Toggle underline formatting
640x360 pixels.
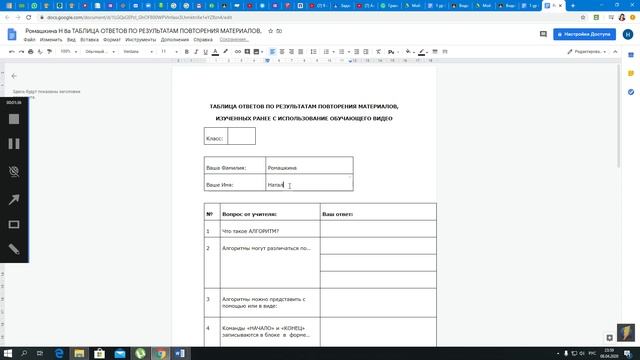(205, 52)
